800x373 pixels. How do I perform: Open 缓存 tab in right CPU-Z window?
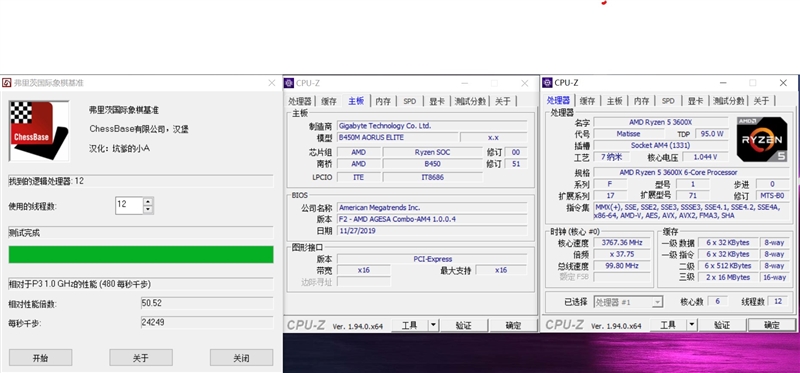[588, 101]
